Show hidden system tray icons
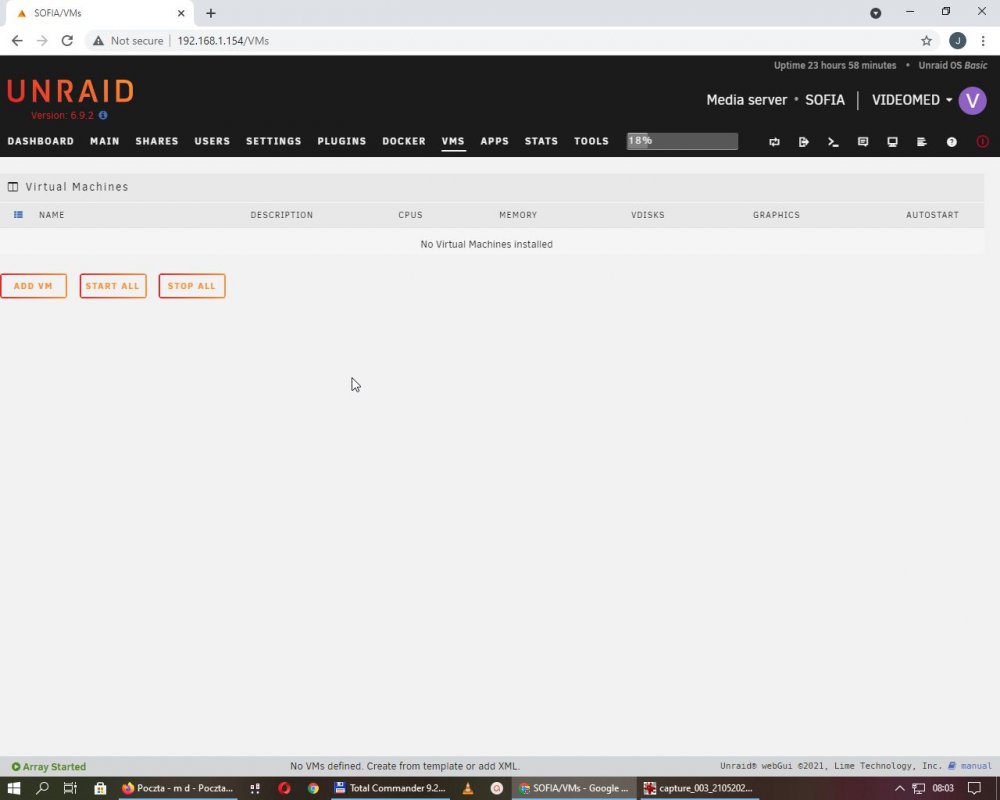Image resolution: width=1000 pixels, height=800 pixels. [899, 788]
